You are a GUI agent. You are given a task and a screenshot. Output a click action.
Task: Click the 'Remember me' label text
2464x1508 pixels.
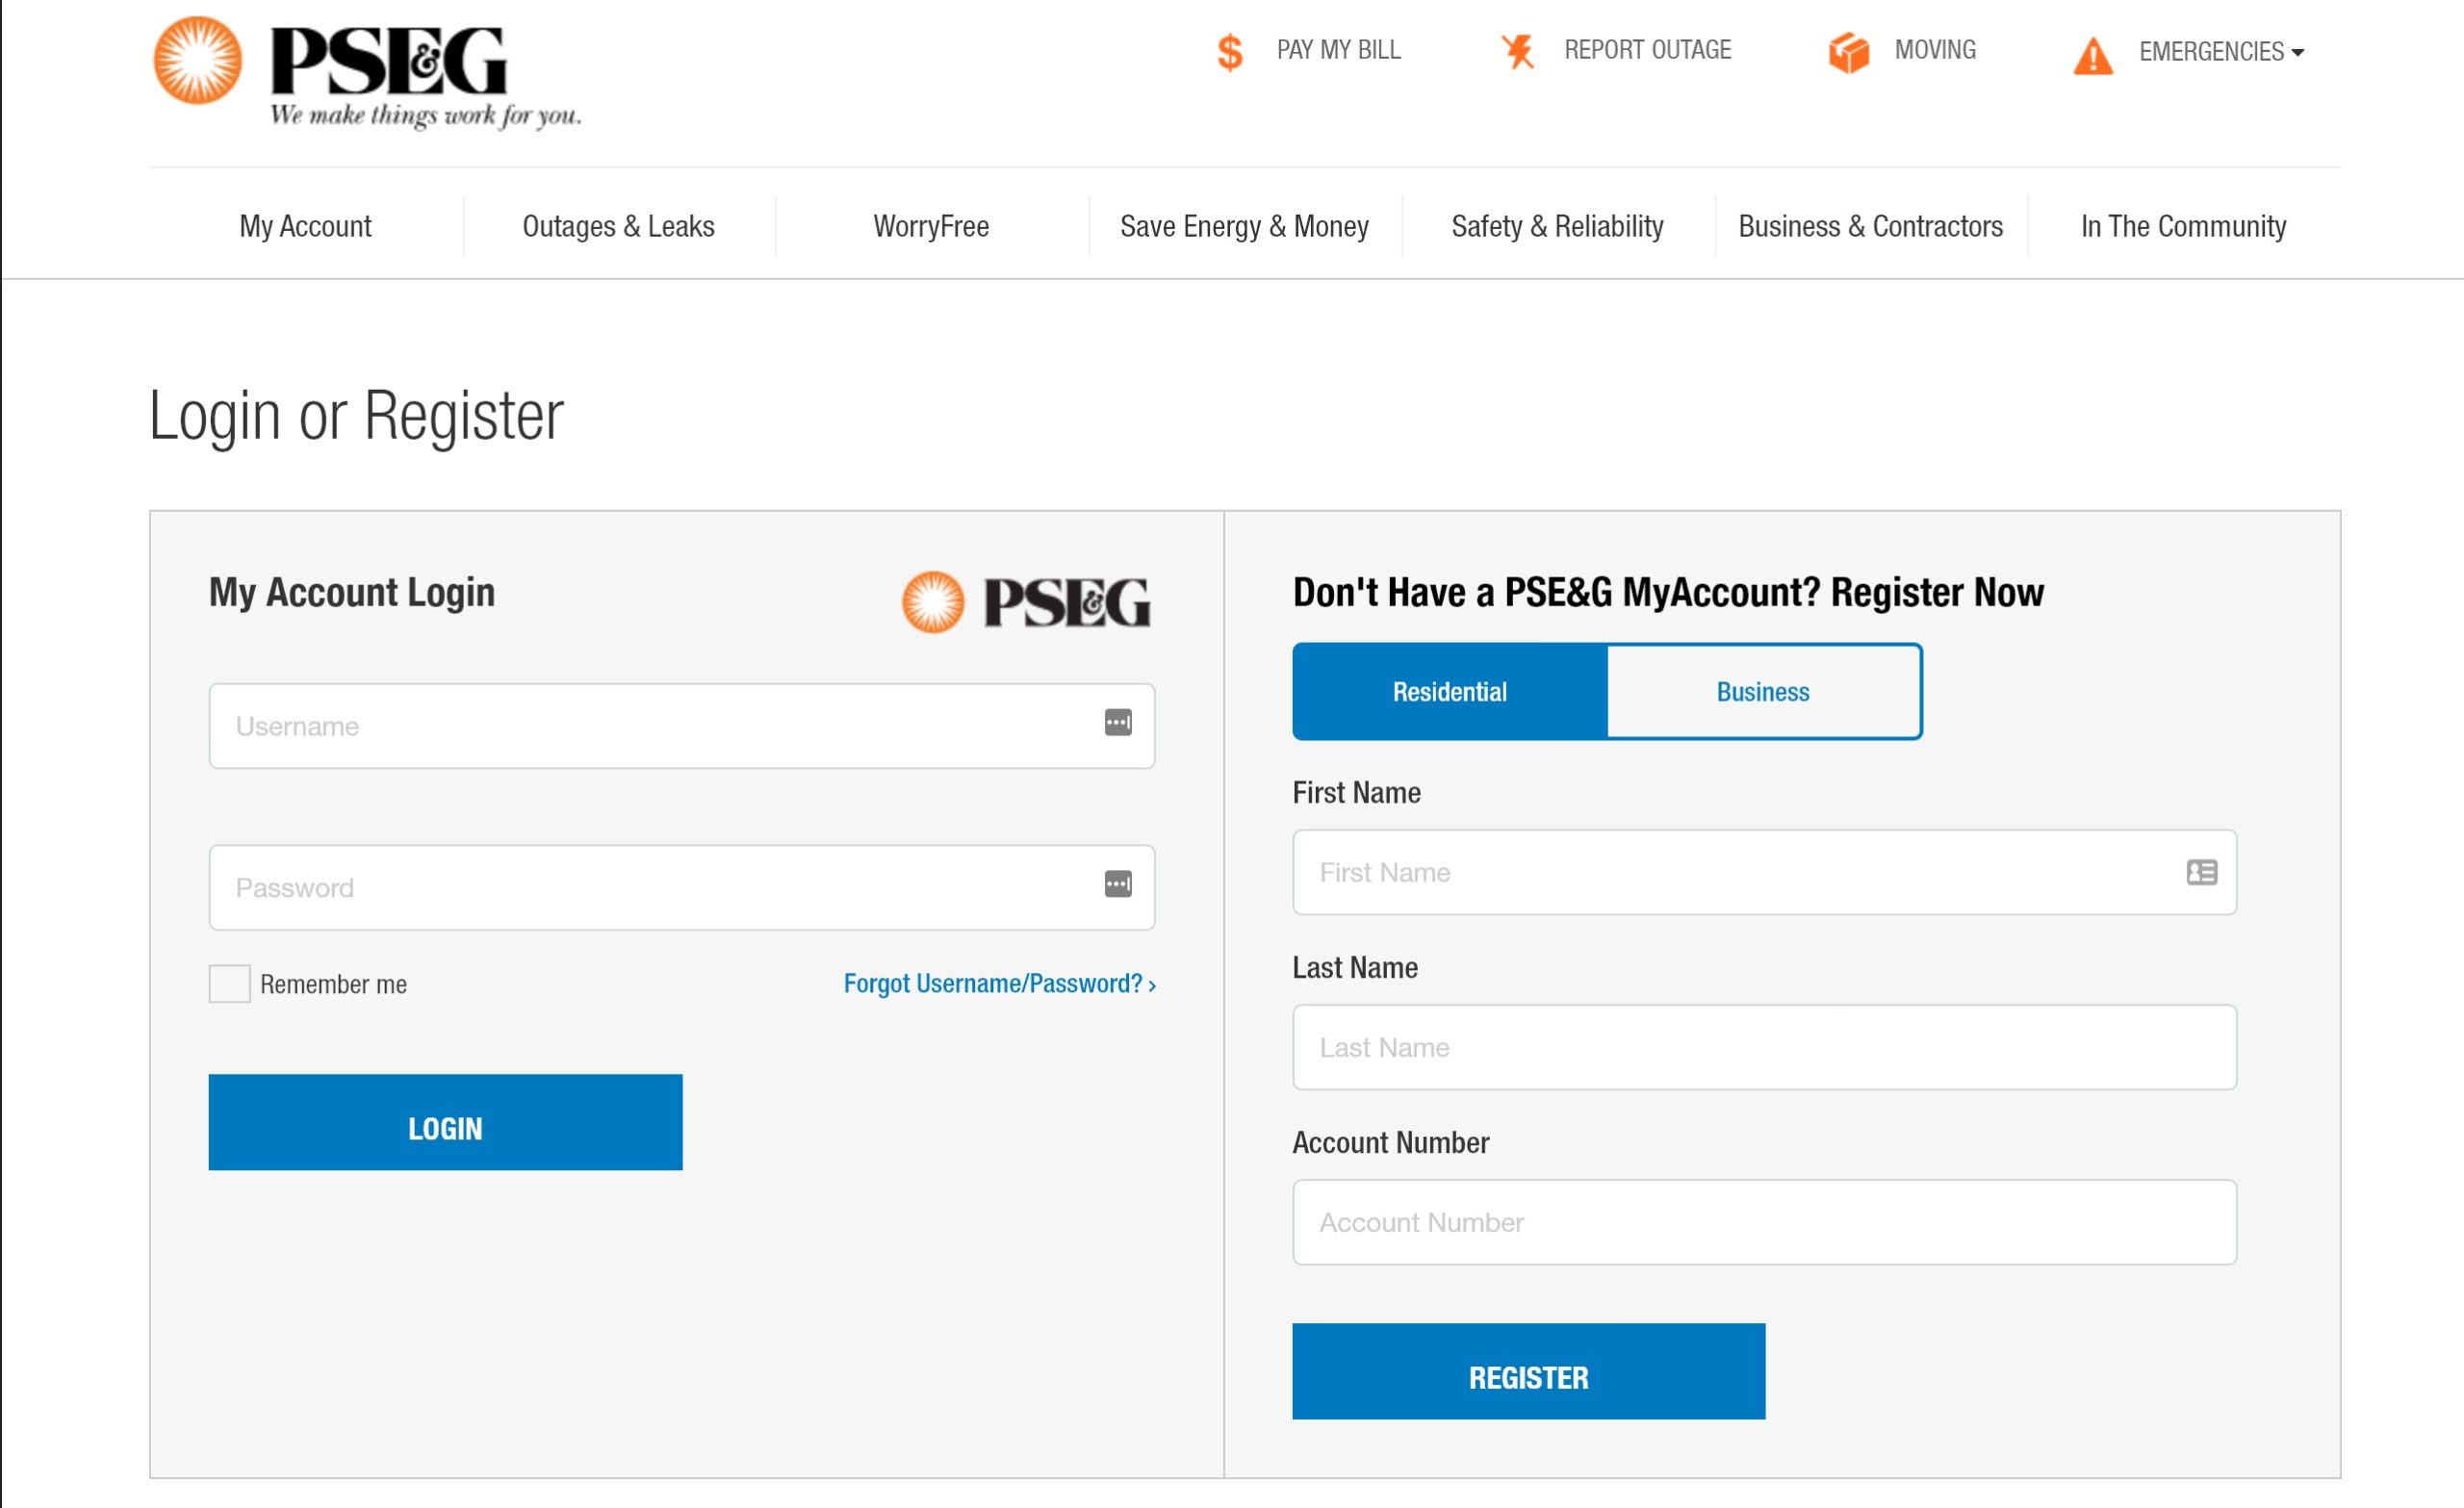333,985
